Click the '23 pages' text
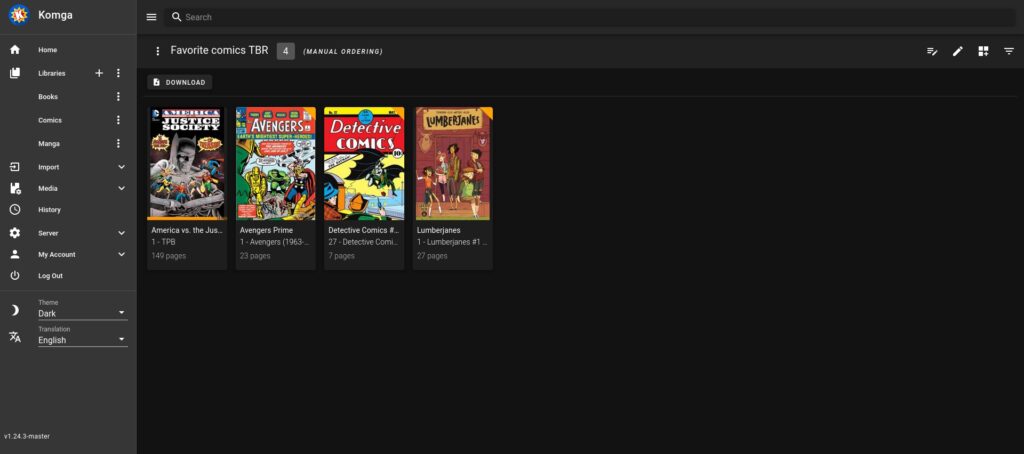This screenshot has width=1024, height=454. coord(255,255)
